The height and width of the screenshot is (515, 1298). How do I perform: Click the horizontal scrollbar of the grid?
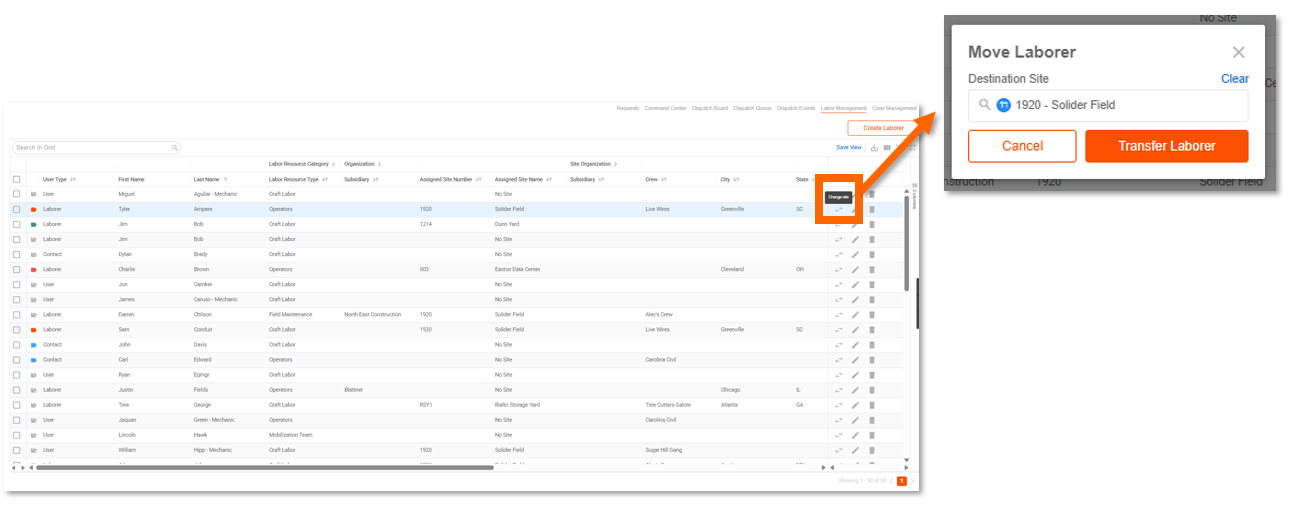pos(265,467)
